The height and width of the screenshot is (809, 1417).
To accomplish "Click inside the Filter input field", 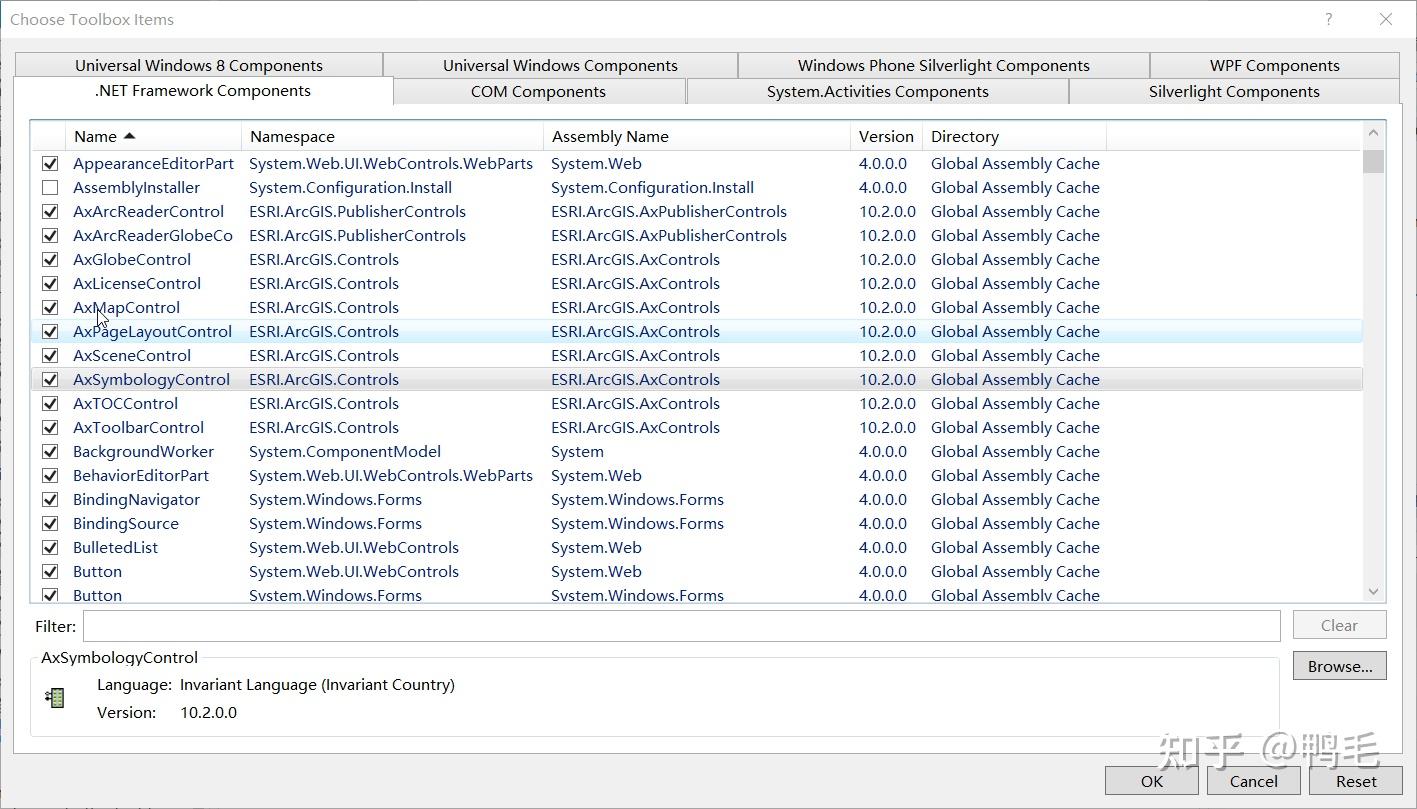I will [x=680, y=625].
